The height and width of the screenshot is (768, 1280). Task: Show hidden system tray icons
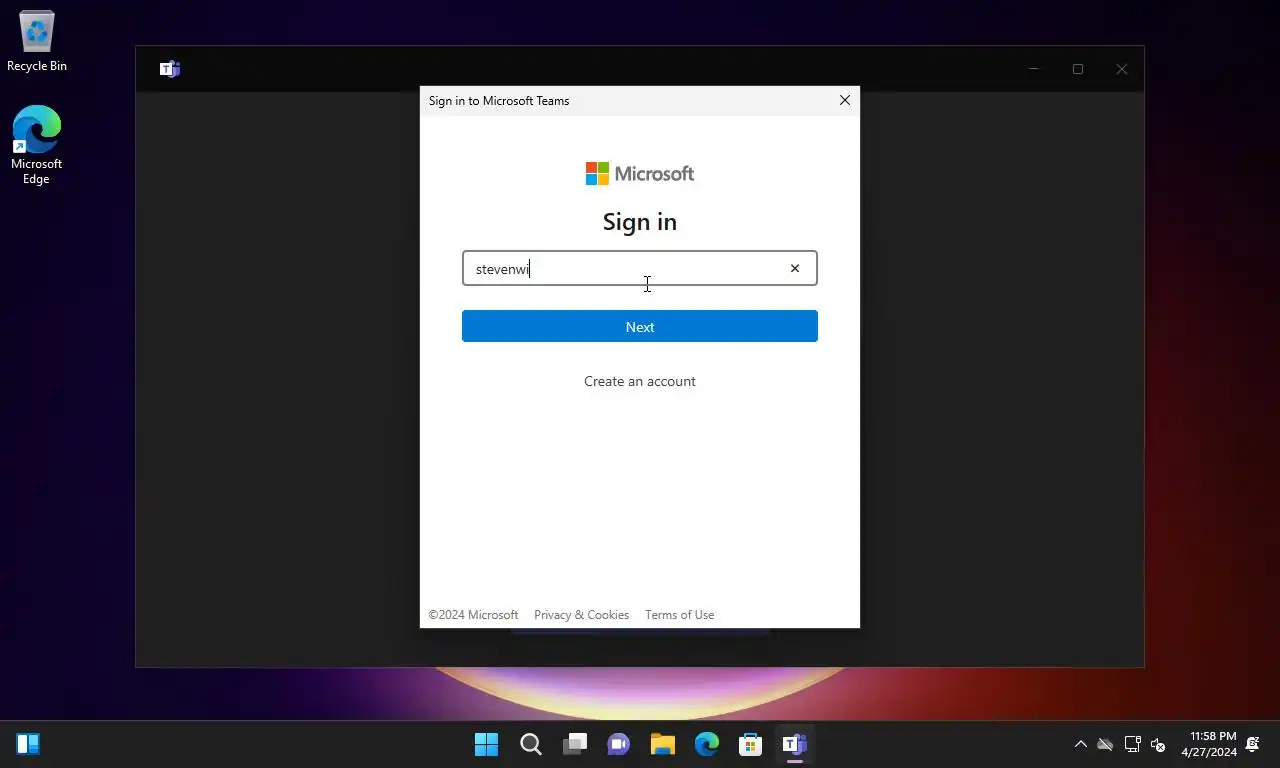[x=1080, y=744]
